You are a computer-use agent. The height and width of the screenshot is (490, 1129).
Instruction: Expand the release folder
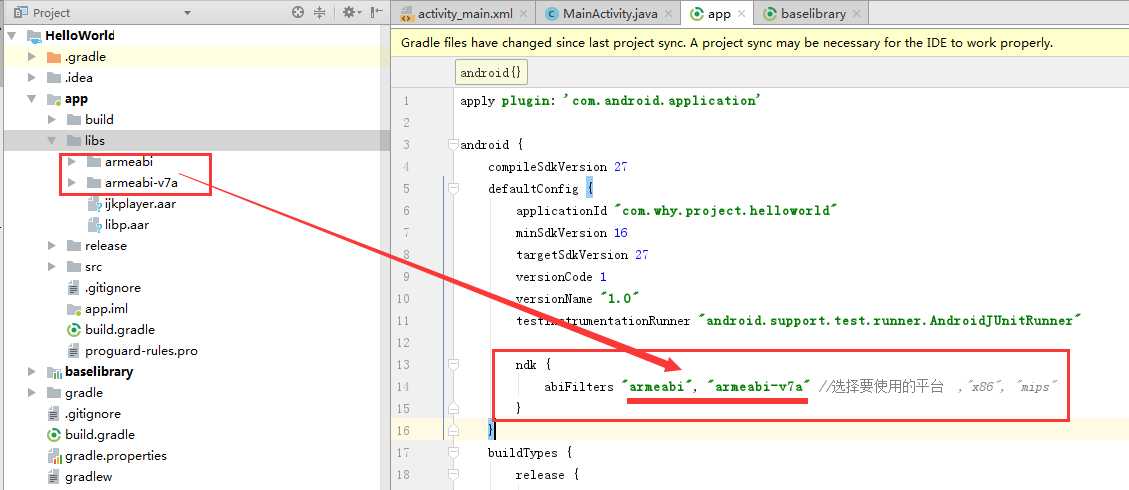point(52,246)
